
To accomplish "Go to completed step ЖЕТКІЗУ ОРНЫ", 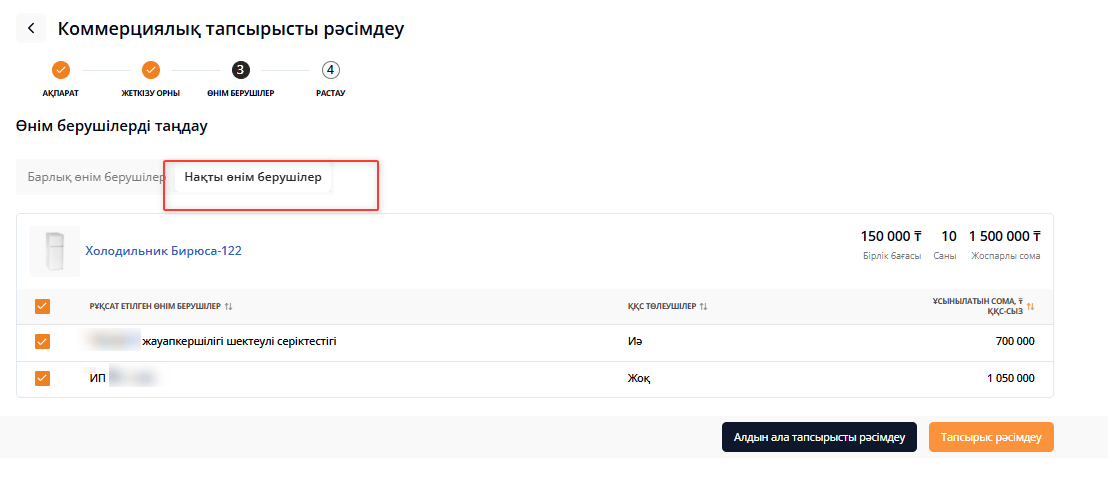I will coord(151,70).
